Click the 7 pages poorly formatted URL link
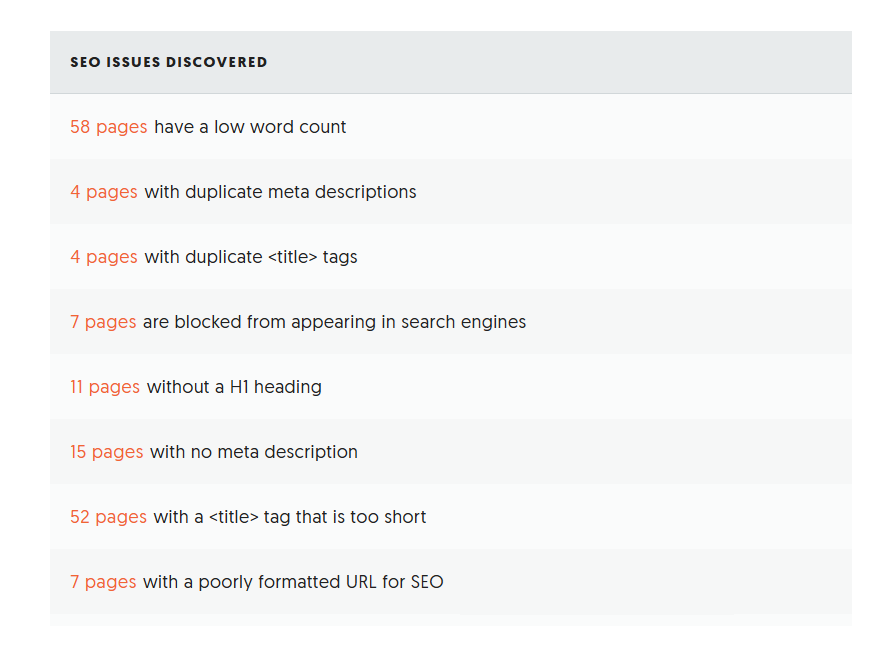Viewport: 881px width, 655px height. pos(104,582)
